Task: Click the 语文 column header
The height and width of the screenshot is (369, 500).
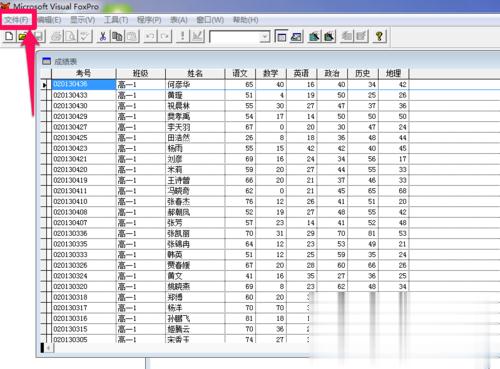Action: pyautogui.click(x=240, y=74)
